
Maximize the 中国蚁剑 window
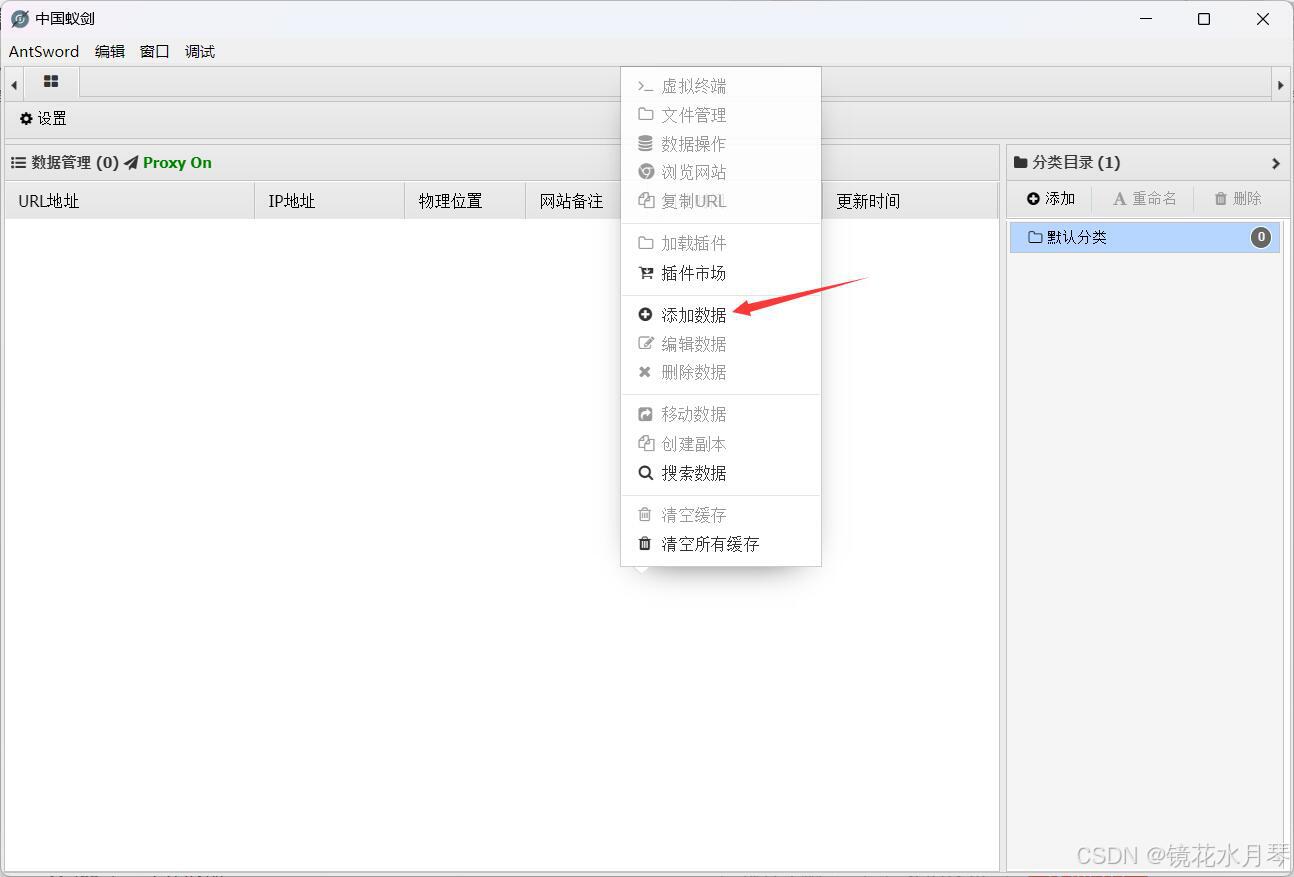1204,19
